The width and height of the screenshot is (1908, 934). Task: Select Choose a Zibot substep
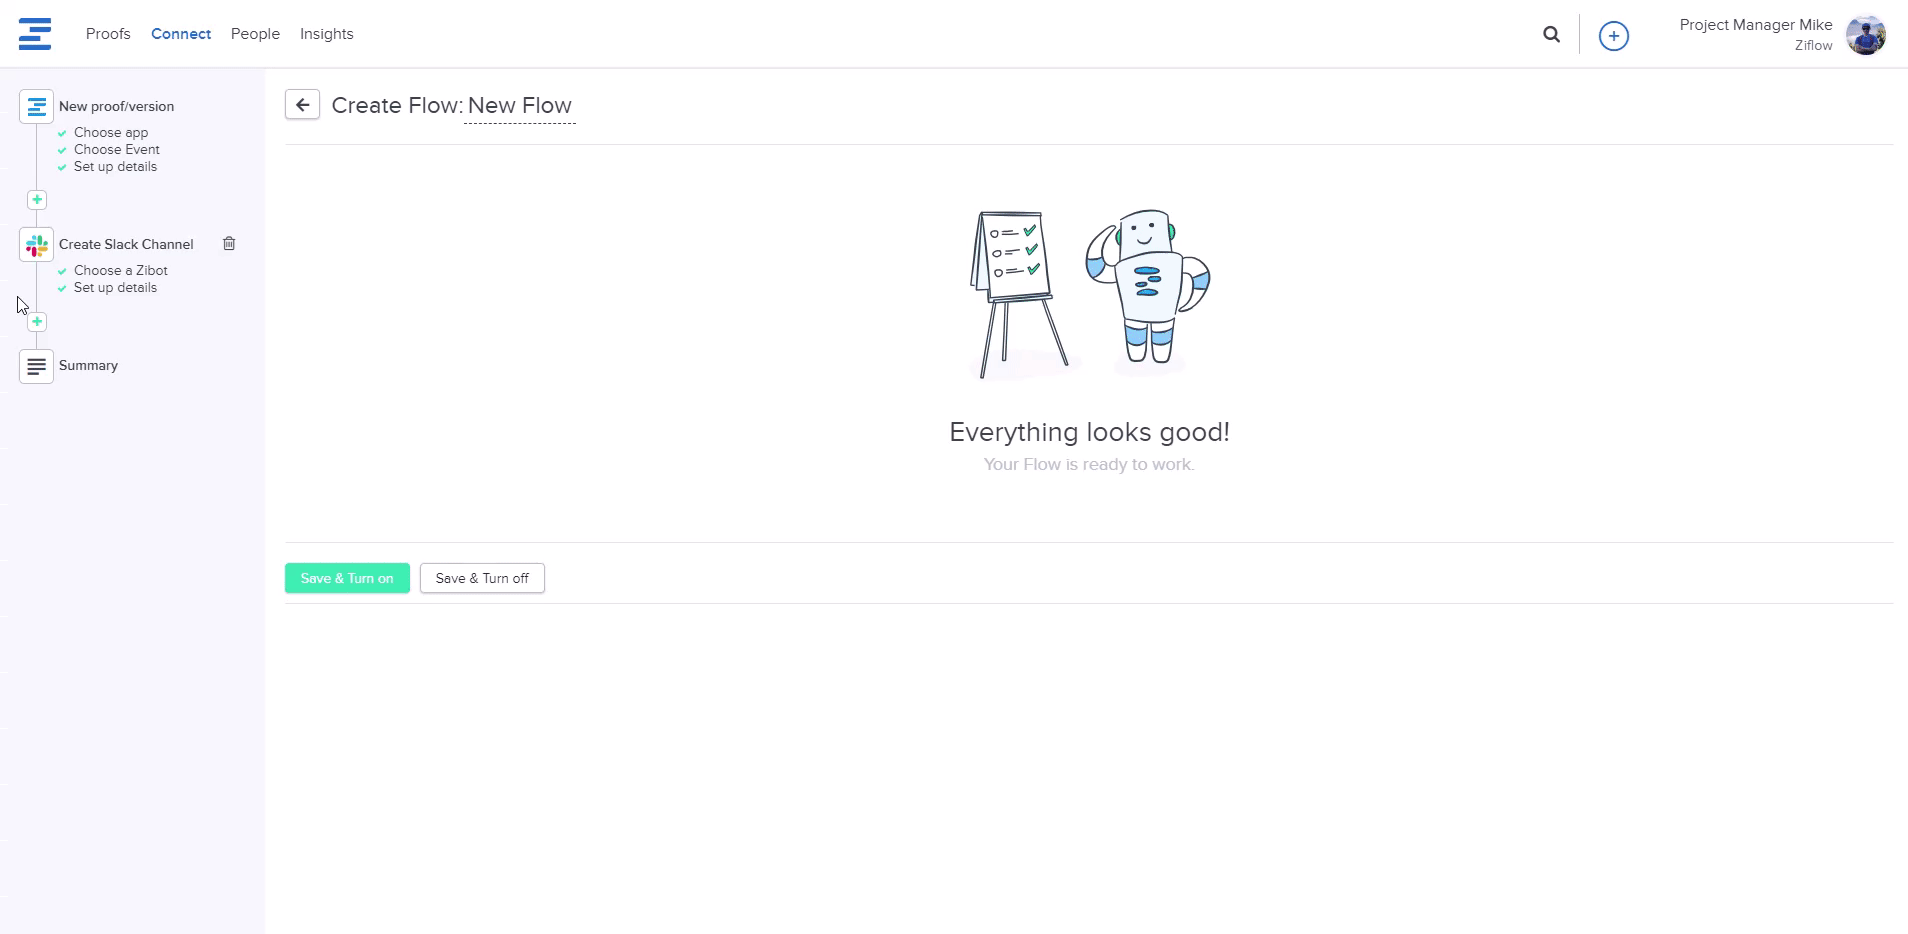coord(120,271)
